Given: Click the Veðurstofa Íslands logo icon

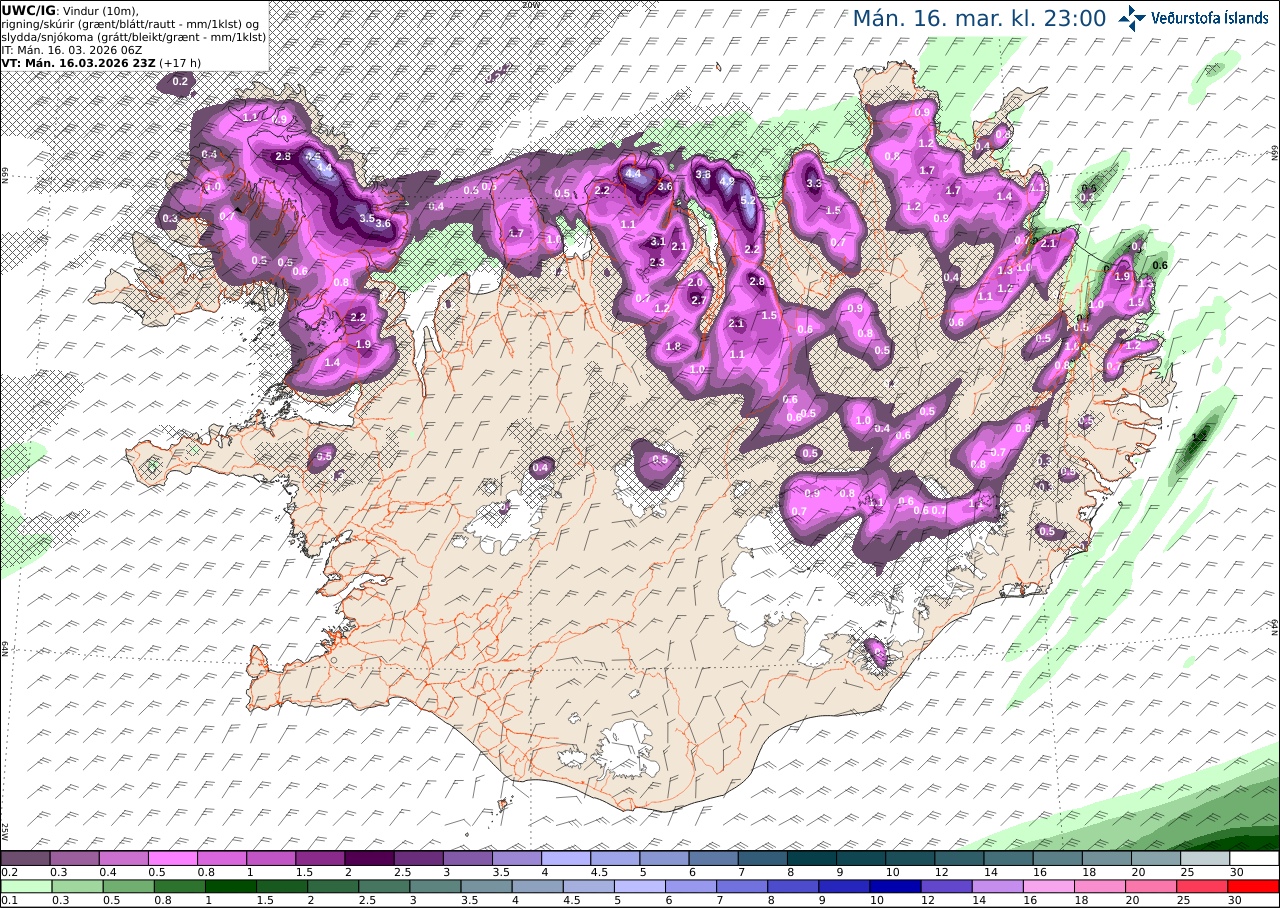Looking at the screenshot, I should [x=1132, y=18].
